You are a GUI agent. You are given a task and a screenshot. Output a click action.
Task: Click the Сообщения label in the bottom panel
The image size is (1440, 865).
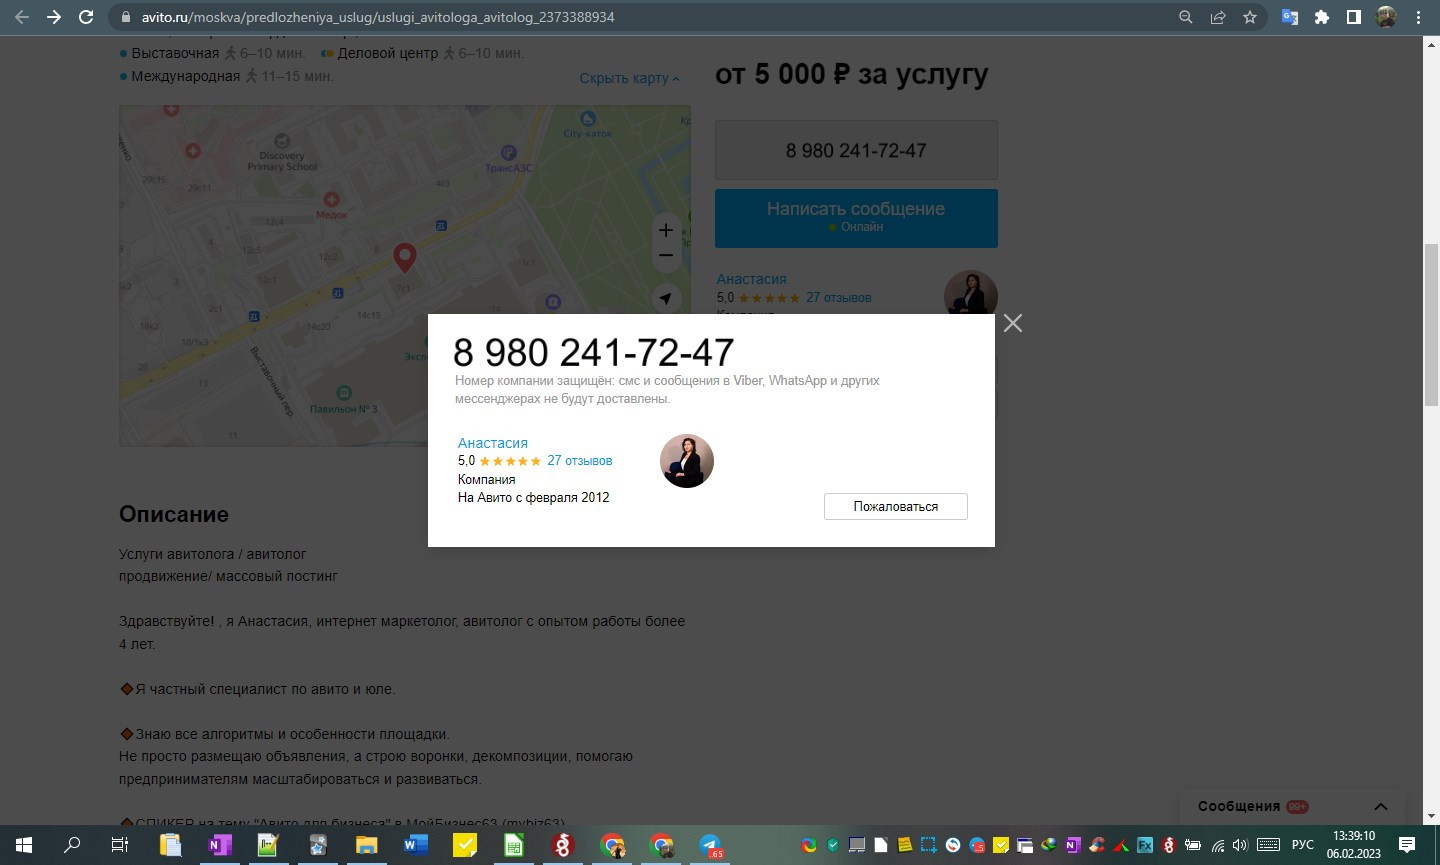tap(1239, 806)
